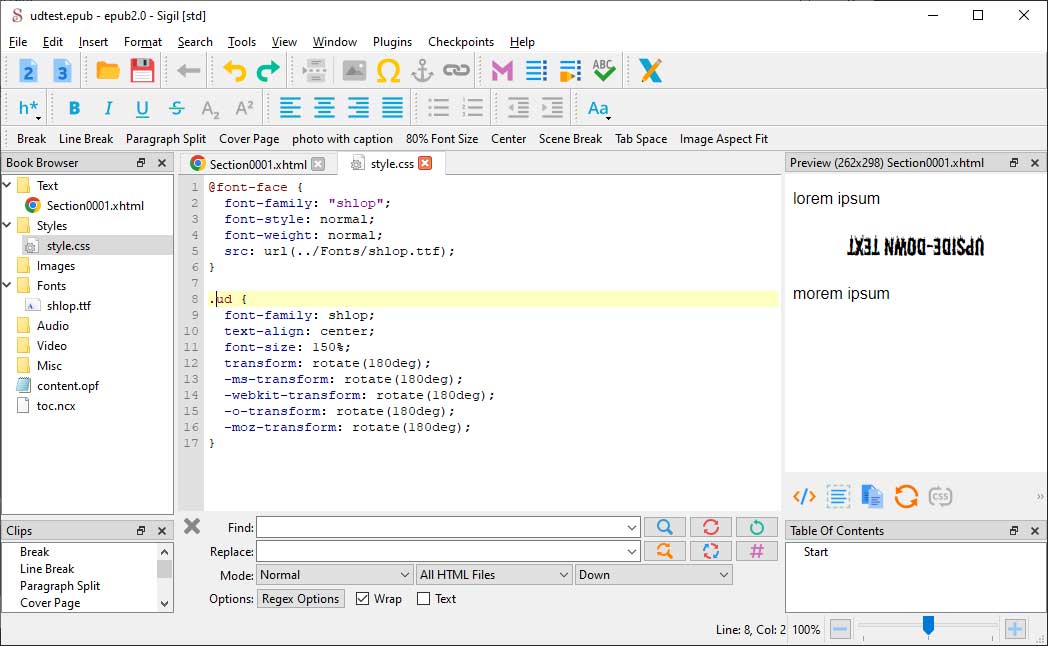Enable the Text option checkbox

coord(423,599)
